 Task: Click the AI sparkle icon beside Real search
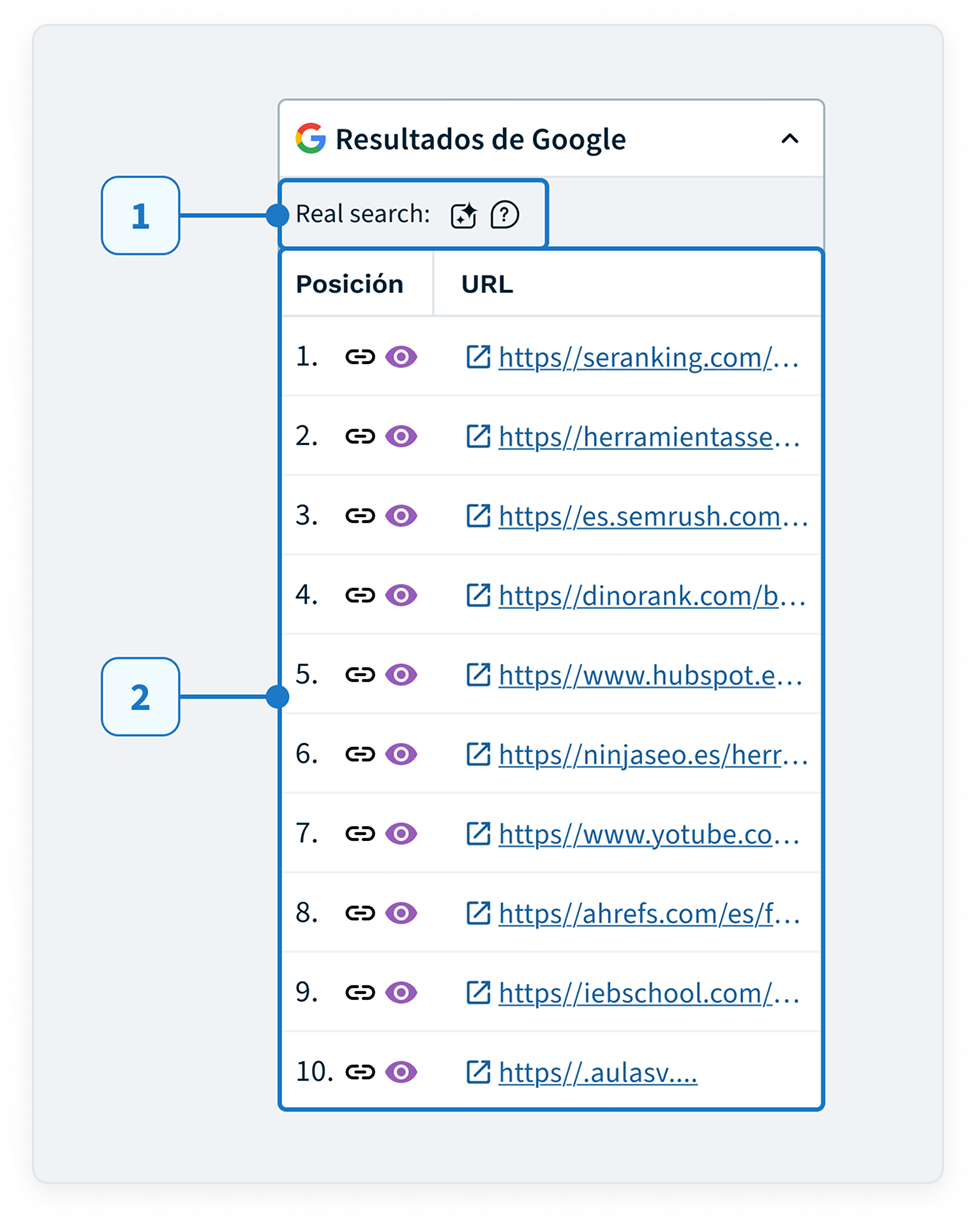463,215
